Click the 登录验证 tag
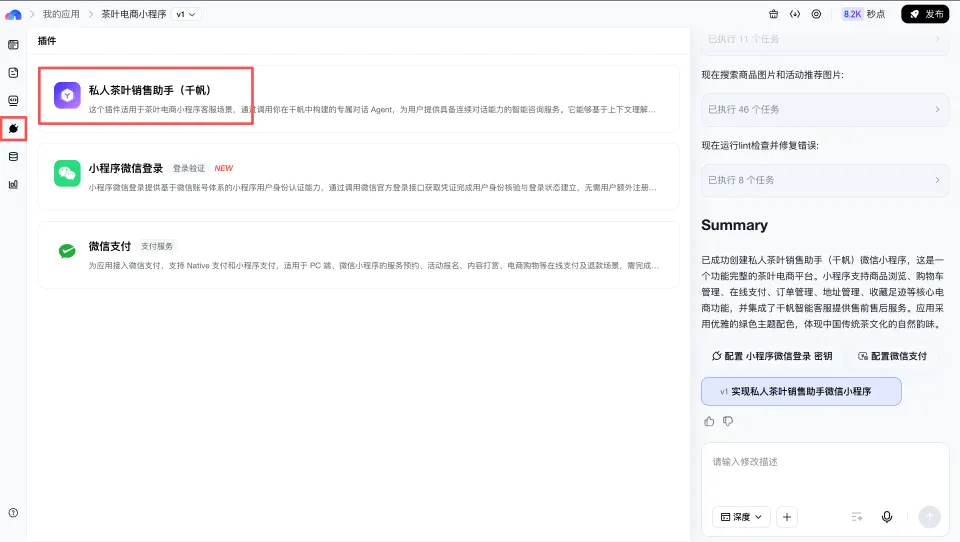 click(x=189, y=168)
